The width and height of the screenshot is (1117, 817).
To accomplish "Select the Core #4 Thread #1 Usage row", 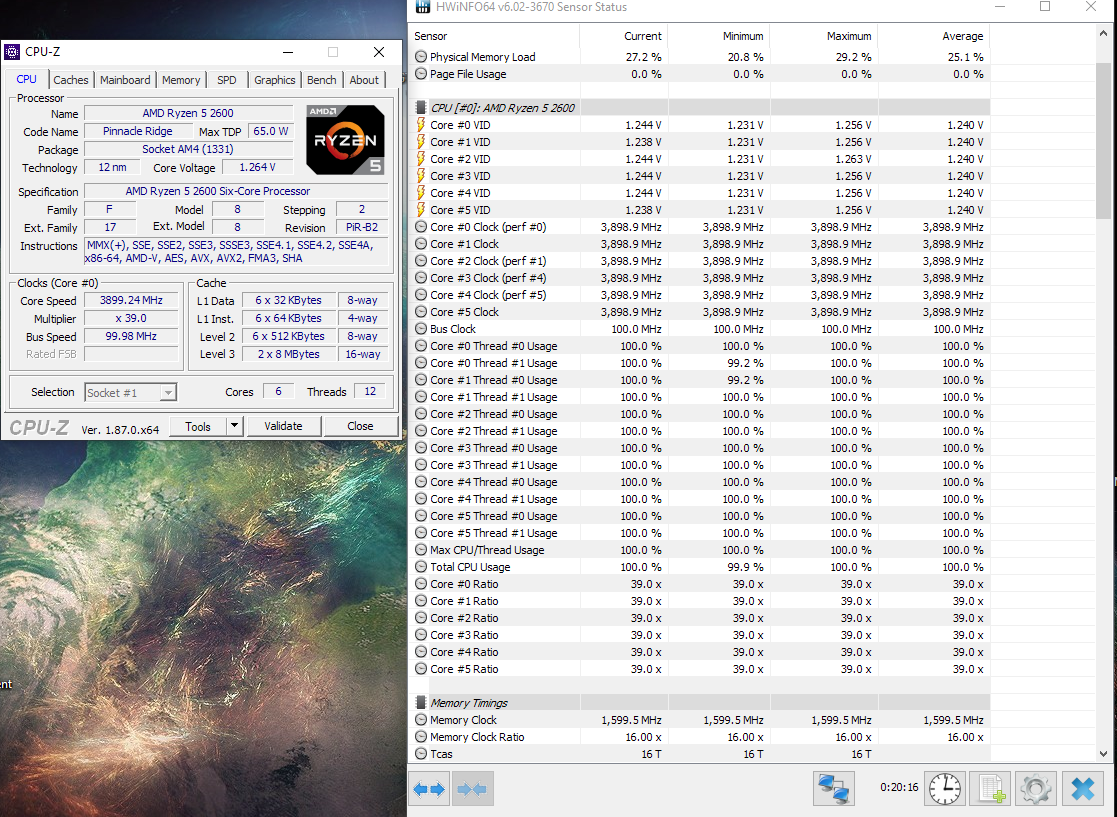I will tap(702, 499).
